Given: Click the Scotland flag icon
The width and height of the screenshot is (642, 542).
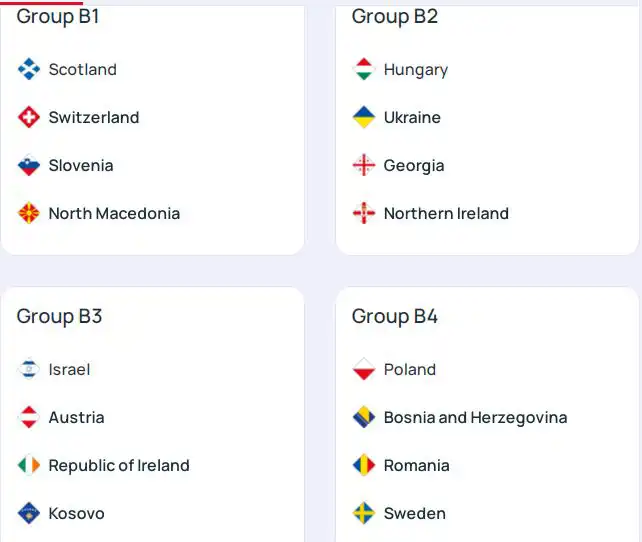Looking at the screenshot, I should [28, 69].
